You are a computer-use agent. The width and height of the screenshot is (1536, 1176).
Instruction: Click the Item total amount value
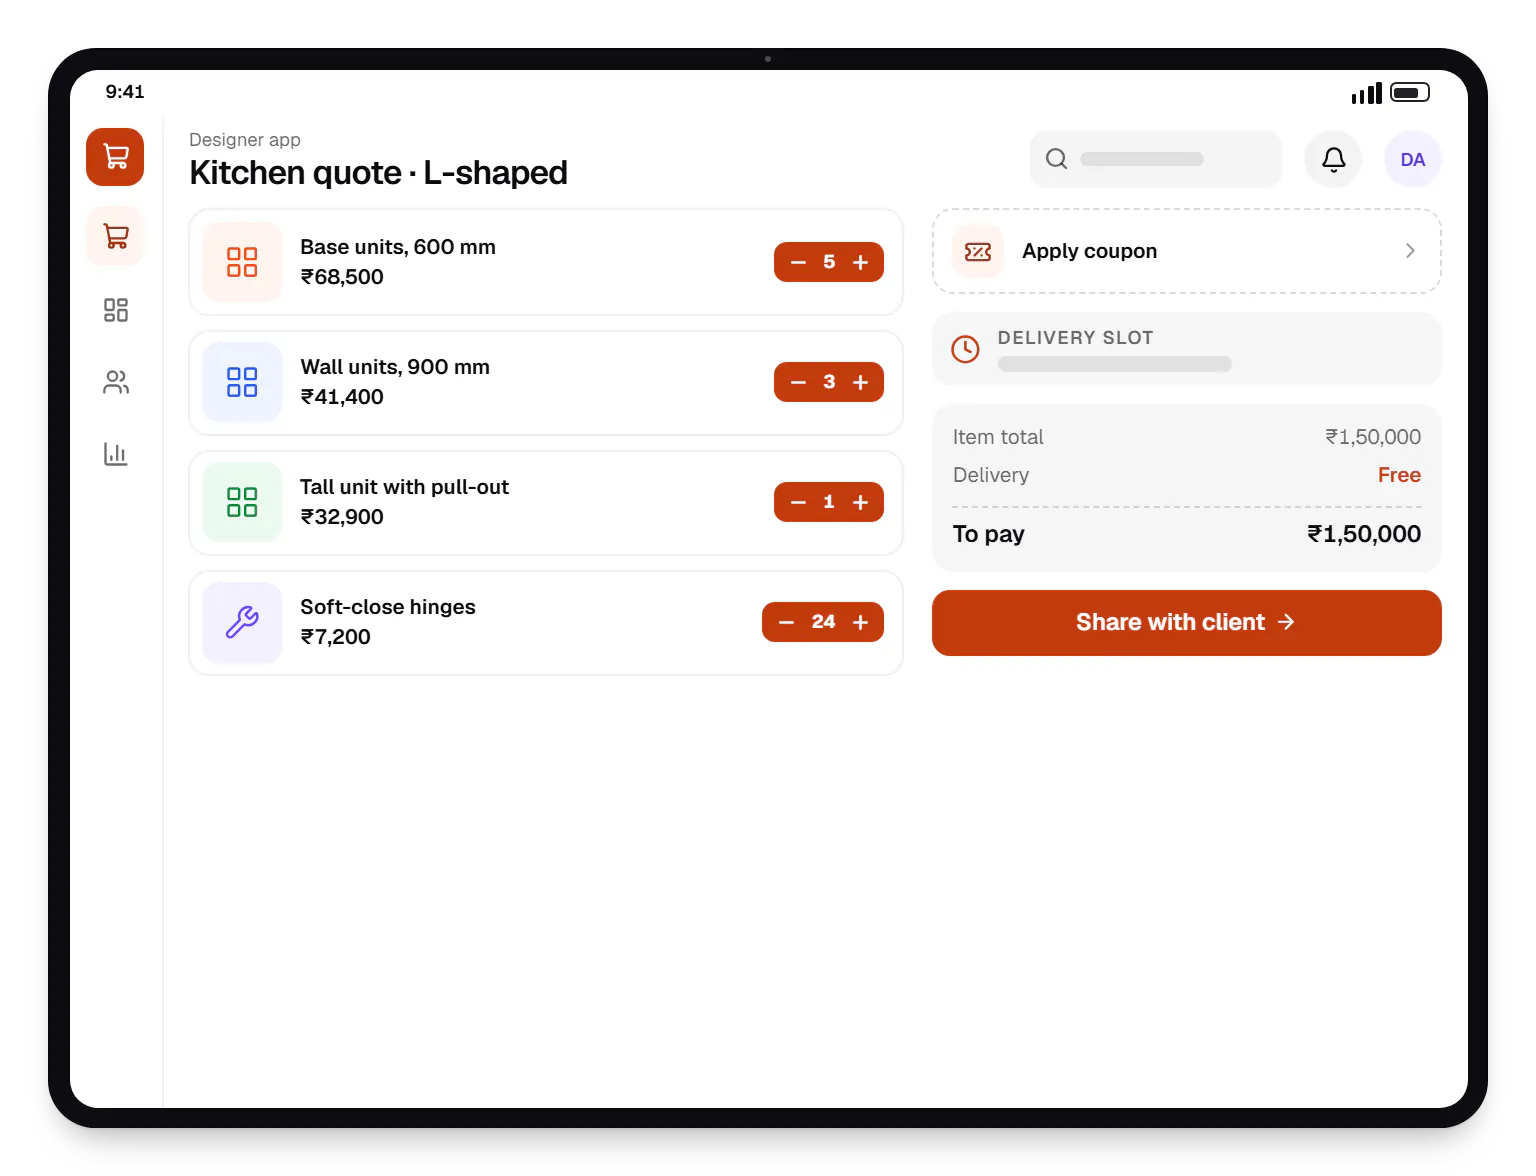pyautogui.click(x=1373, y=437)
